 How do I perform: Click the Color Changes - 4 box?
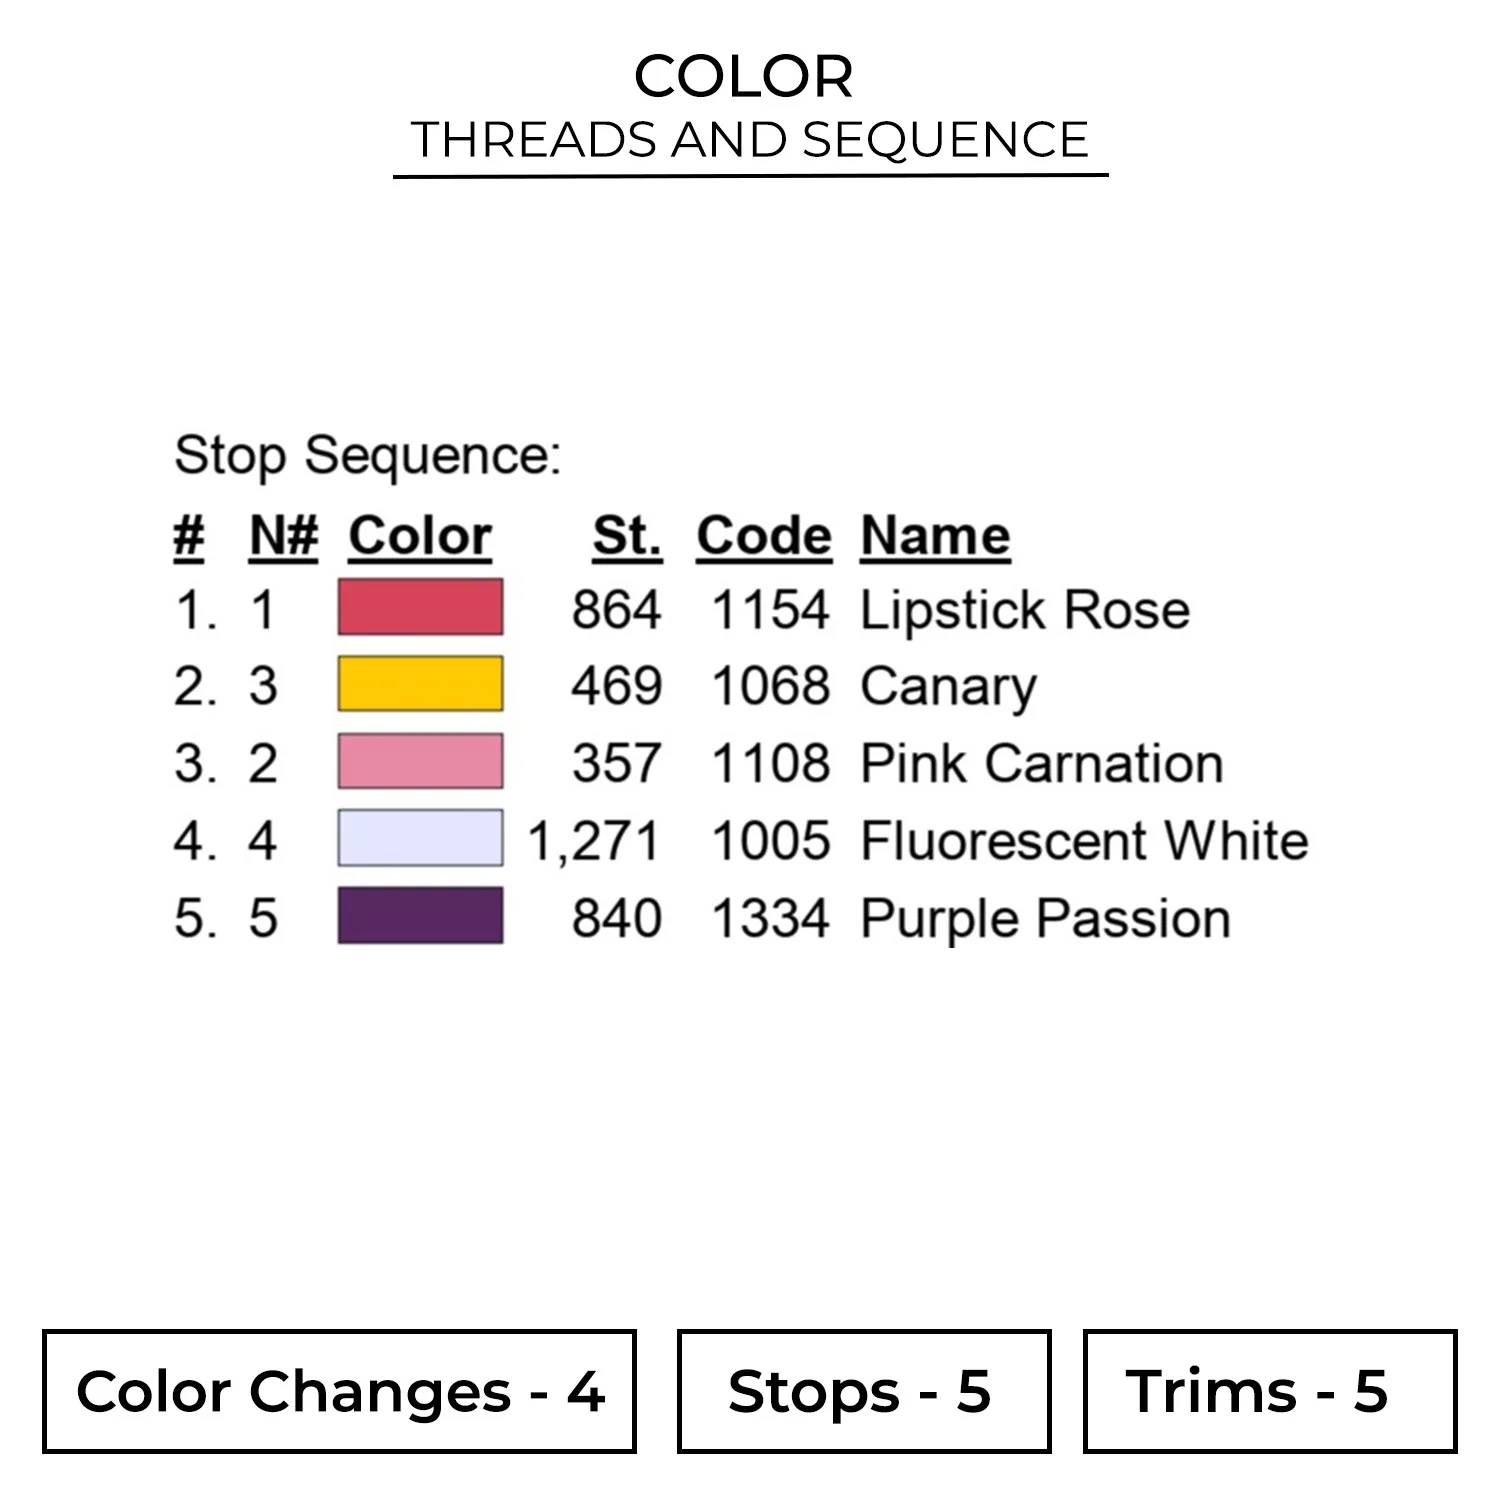(x=339, y=1391)
